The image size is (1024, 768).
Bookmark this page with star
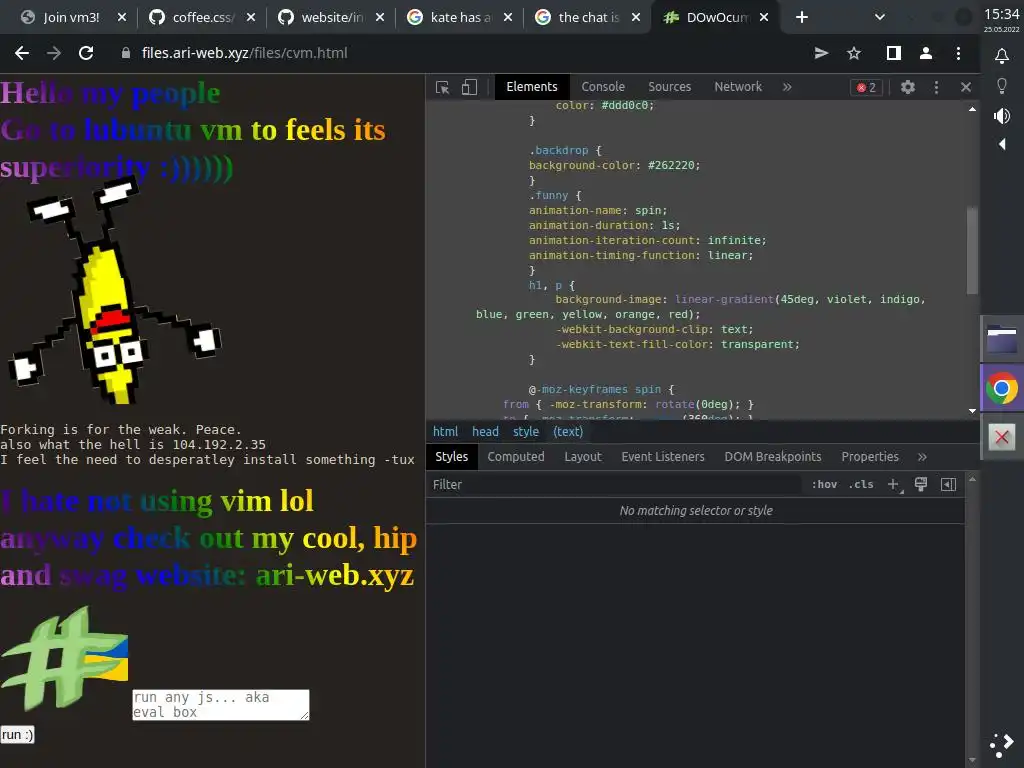pyautogui.click(x=854, y=54)
